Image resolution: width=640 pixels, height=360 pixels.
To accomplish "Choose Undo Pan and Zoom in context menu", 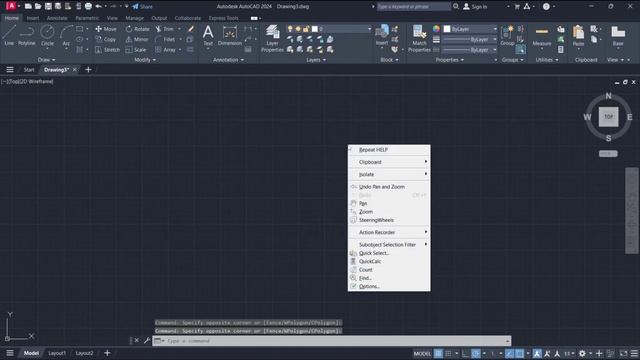I will pos(389,187).
